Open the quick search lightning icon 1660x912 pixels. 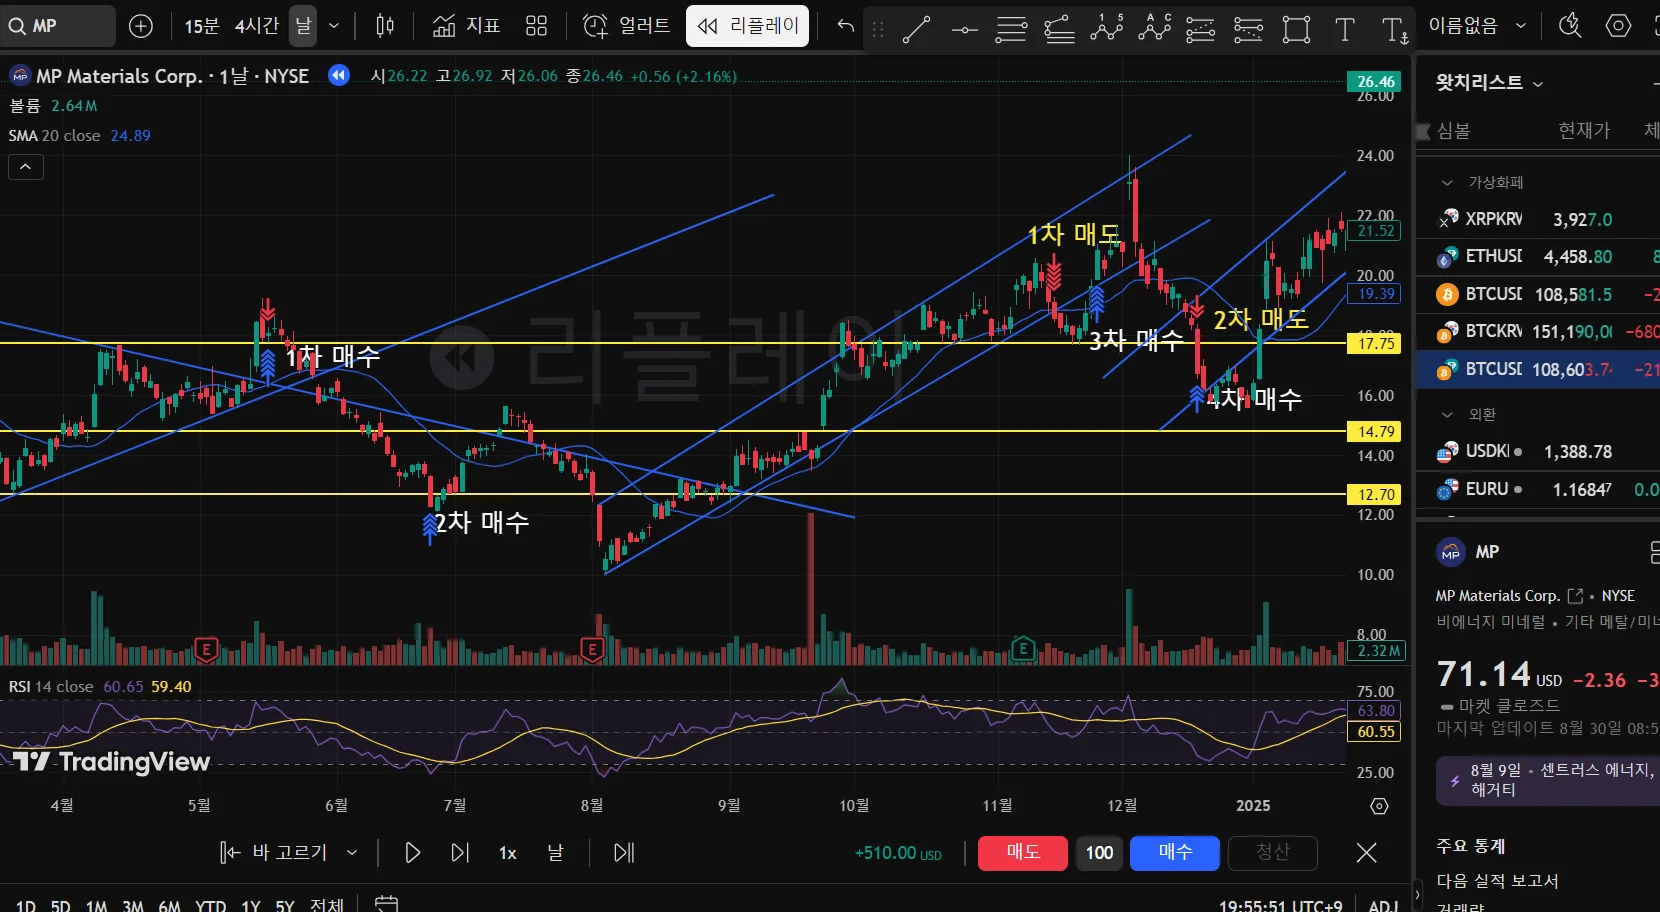click(1570, 26)
